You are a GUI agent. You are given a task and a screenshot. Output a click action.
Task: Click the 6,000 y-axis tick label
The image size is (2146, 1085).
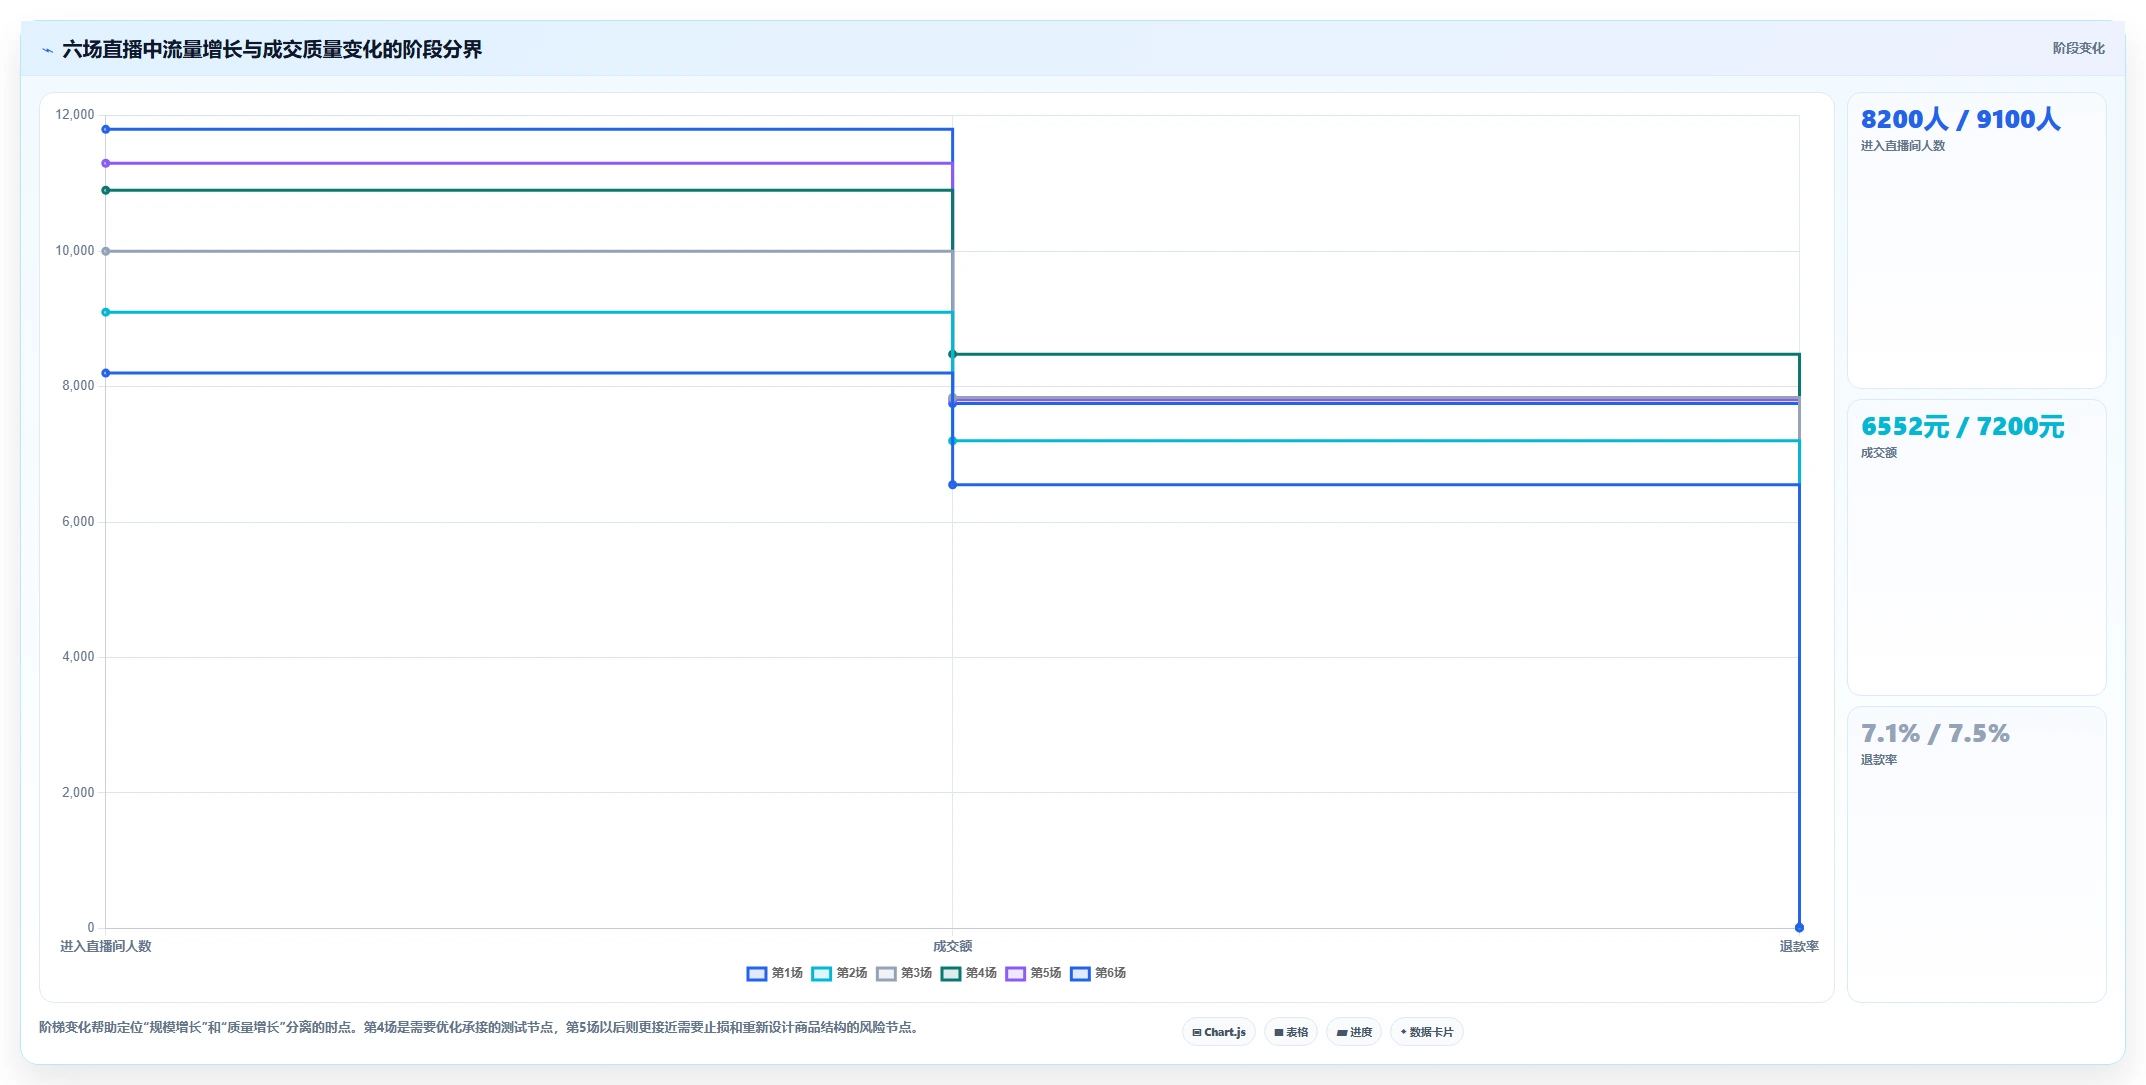click(78, 522)
